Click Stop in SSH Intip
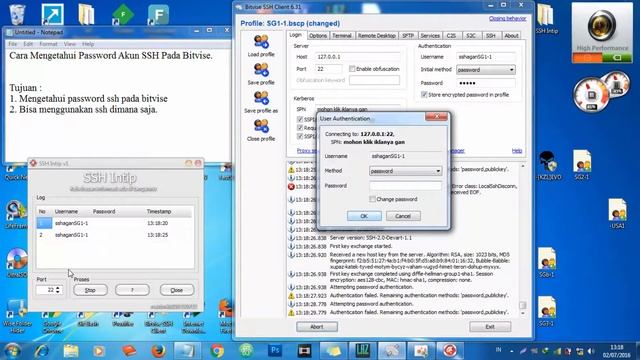This screenshot has height=360, width=640. click(x=90, y=290)
